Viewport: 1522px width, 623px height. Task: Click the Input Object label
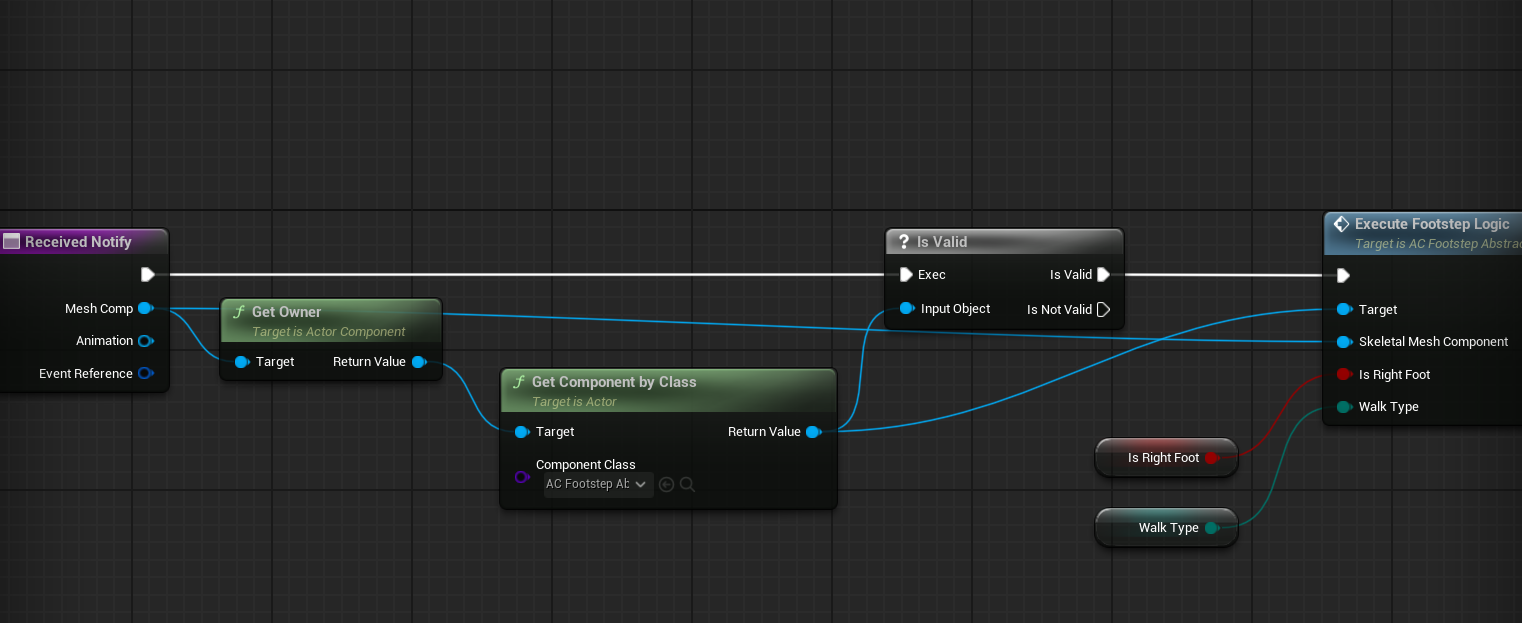[955, 308]
